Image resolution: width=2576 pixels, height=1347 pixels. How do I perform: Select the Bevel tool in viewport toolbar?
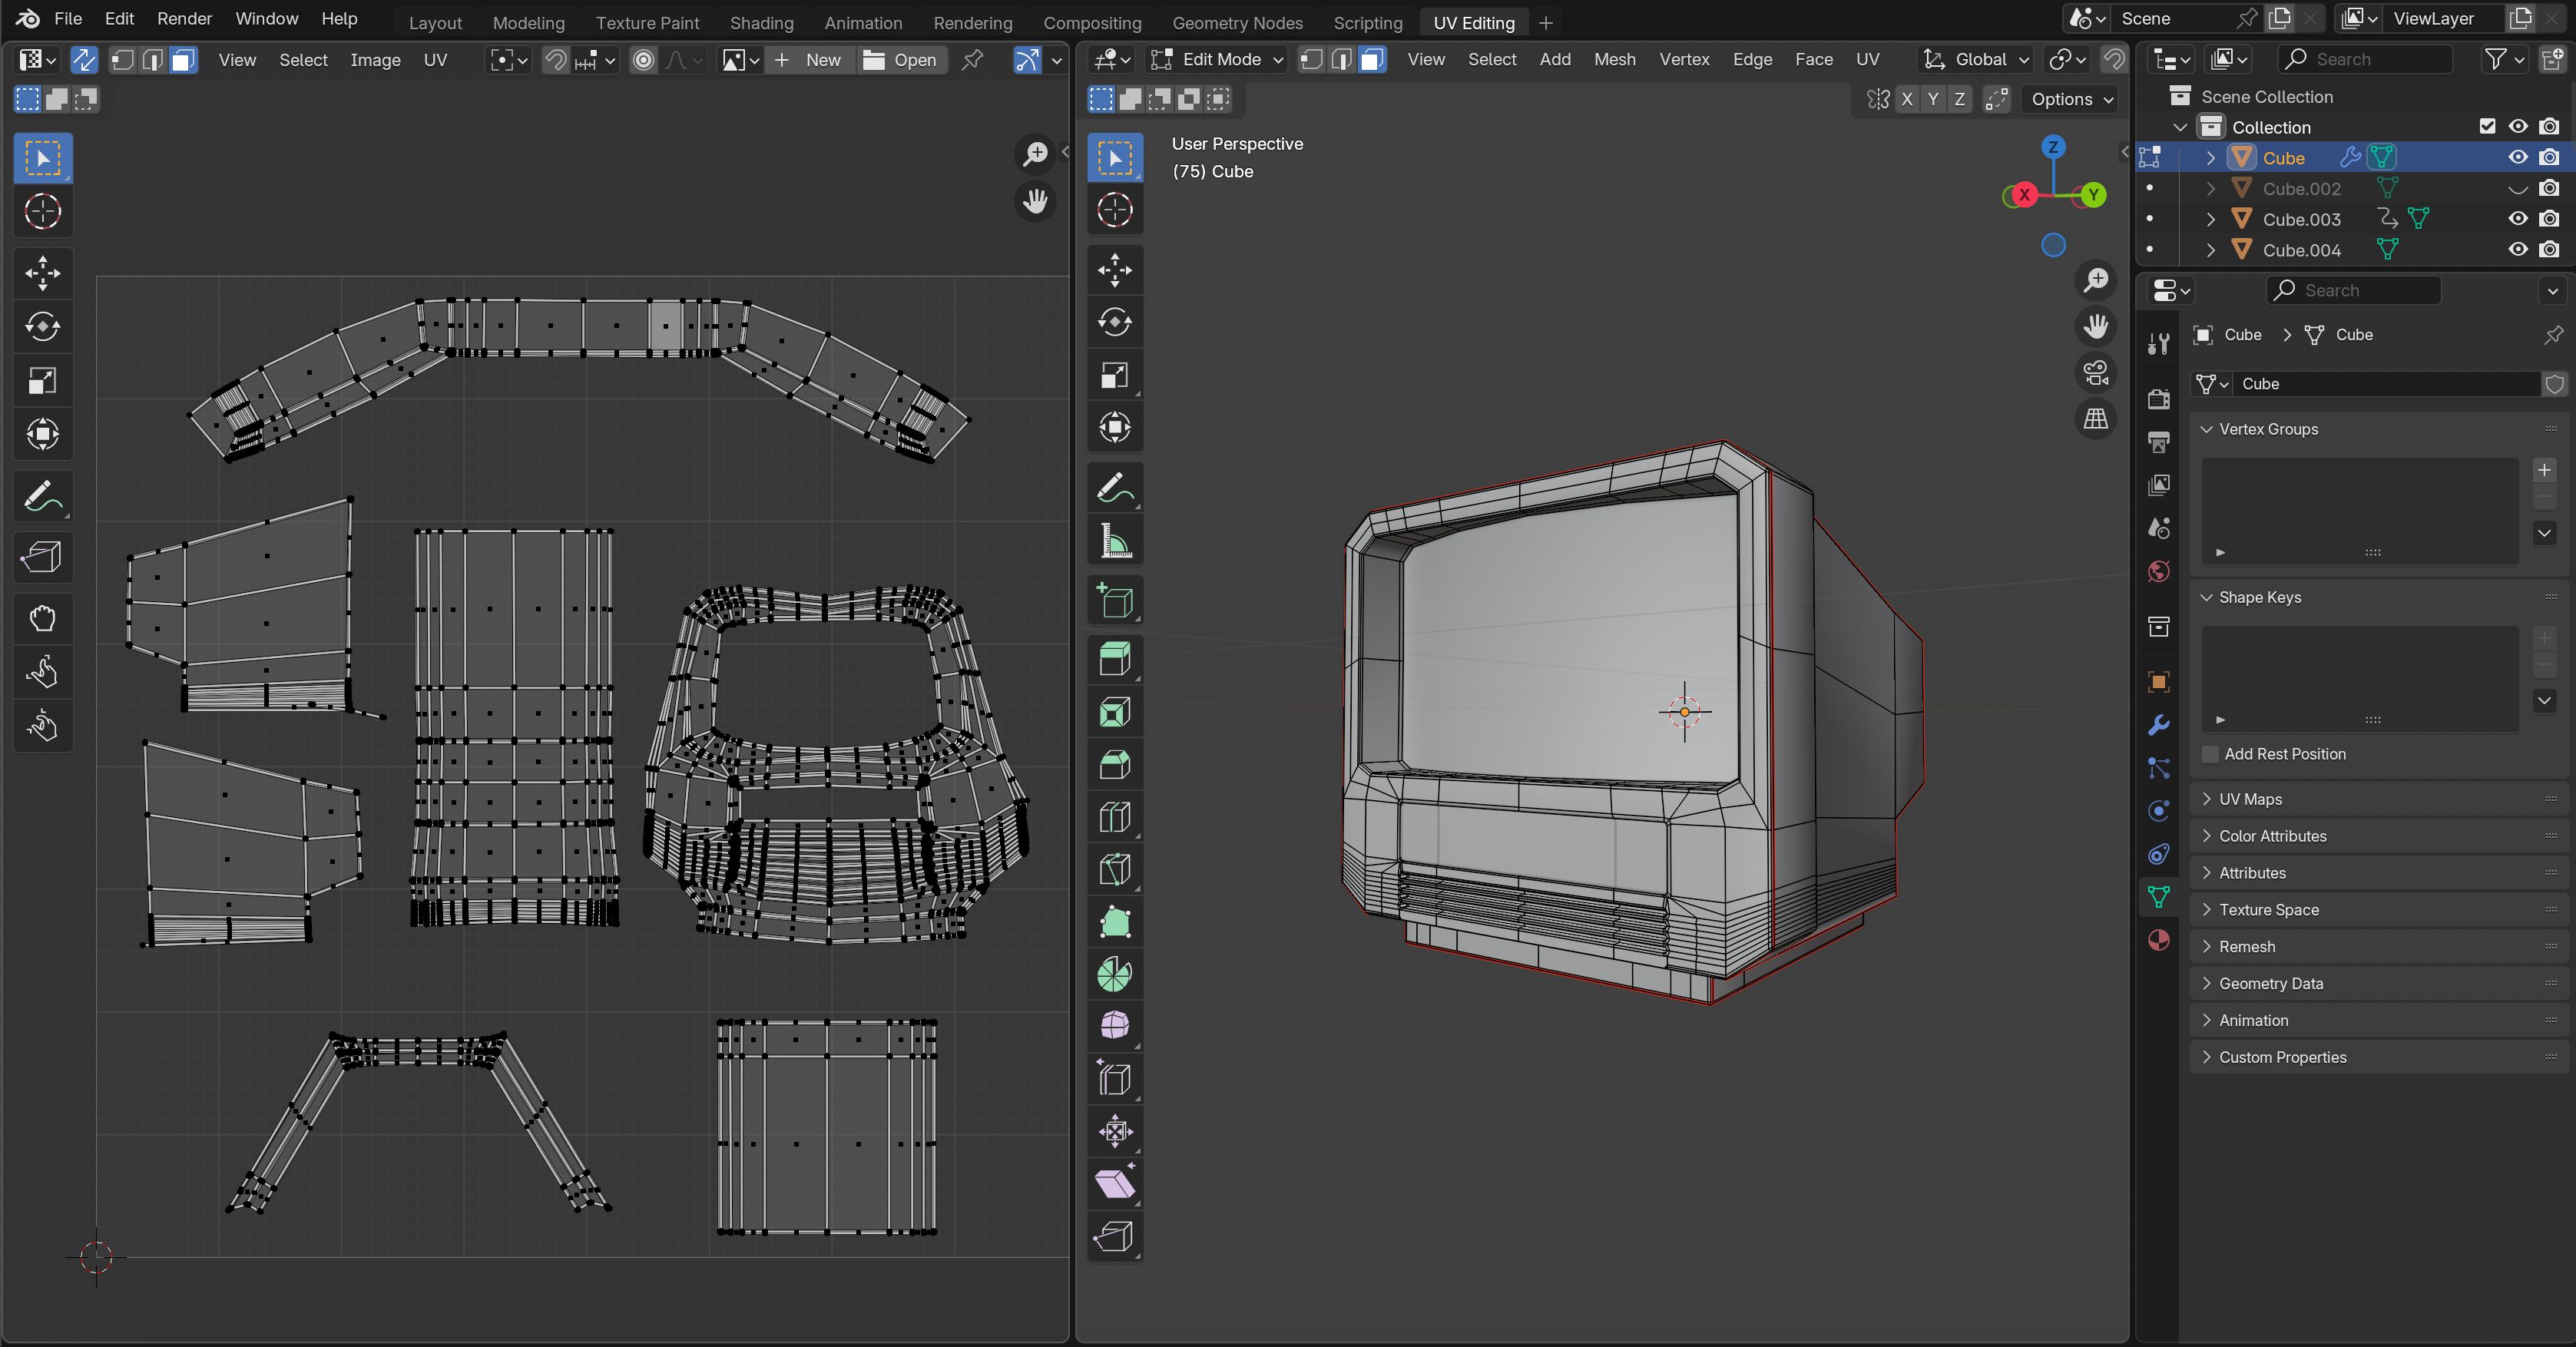[x=1114, y=765]
